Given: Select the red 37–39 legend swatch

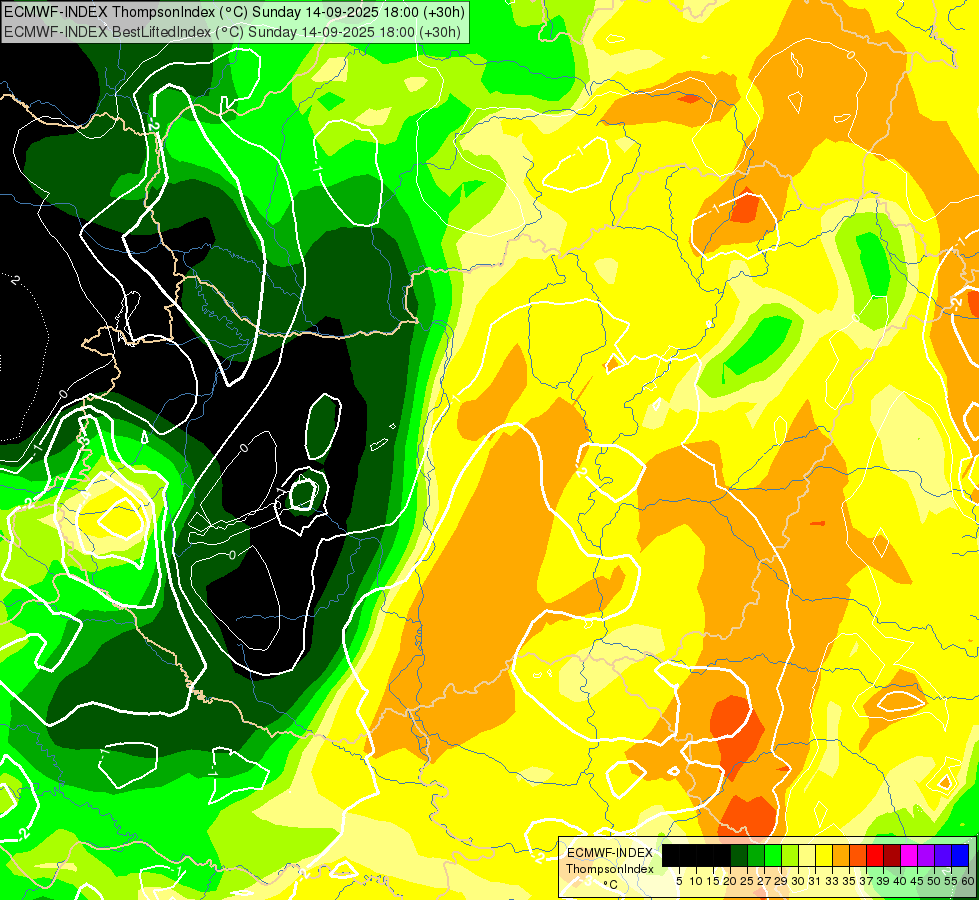Looking at the screenshot, I should point(874,855).
